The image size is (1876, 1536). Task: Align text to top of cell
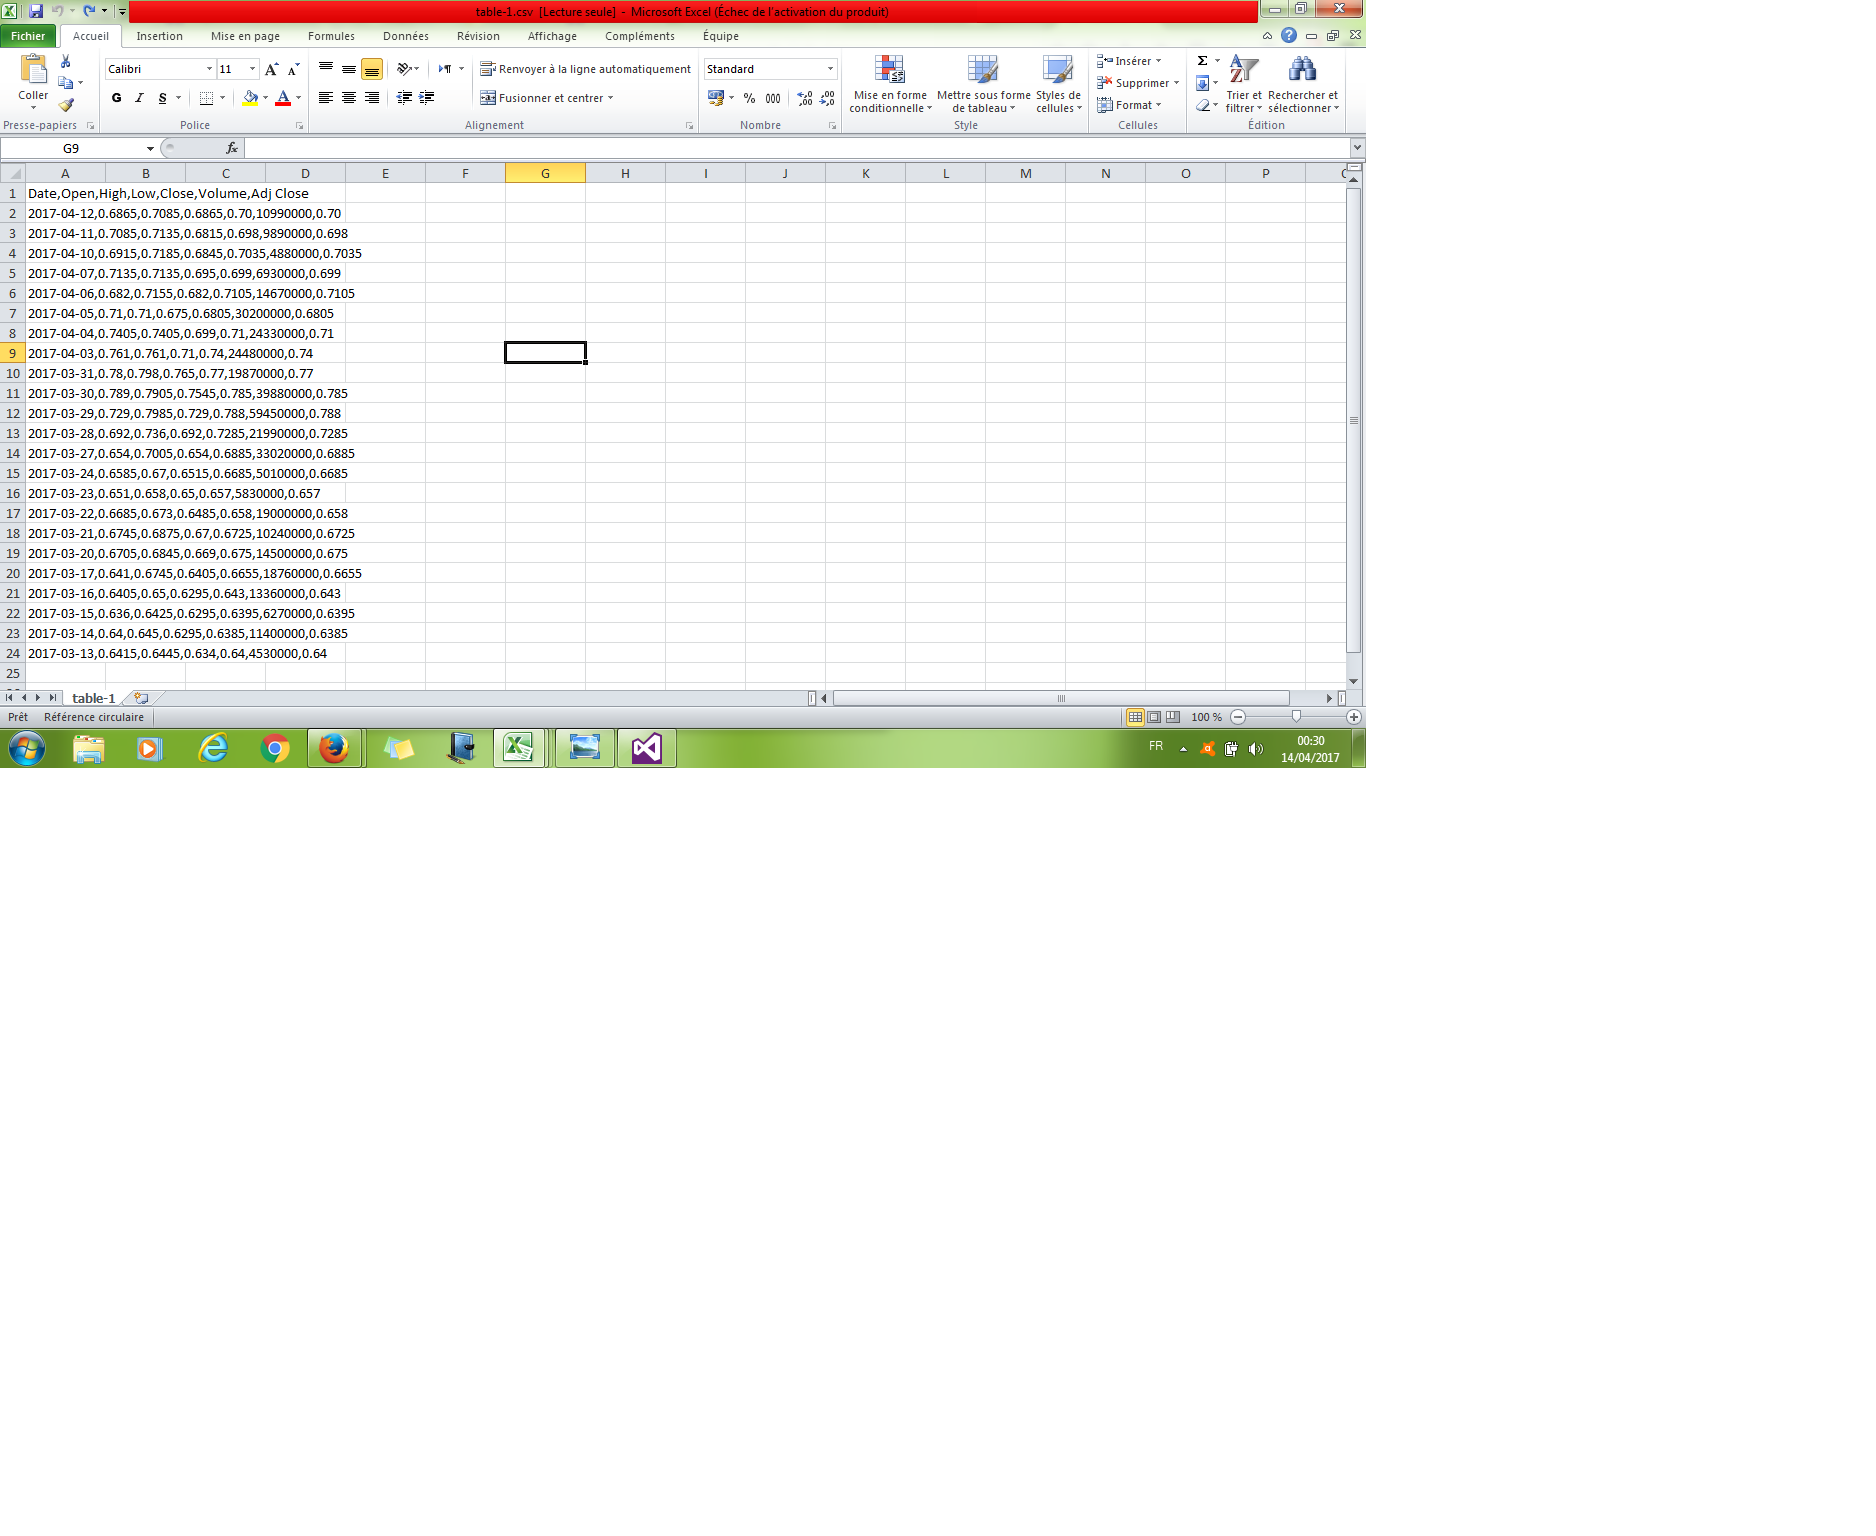coord(326,69)
